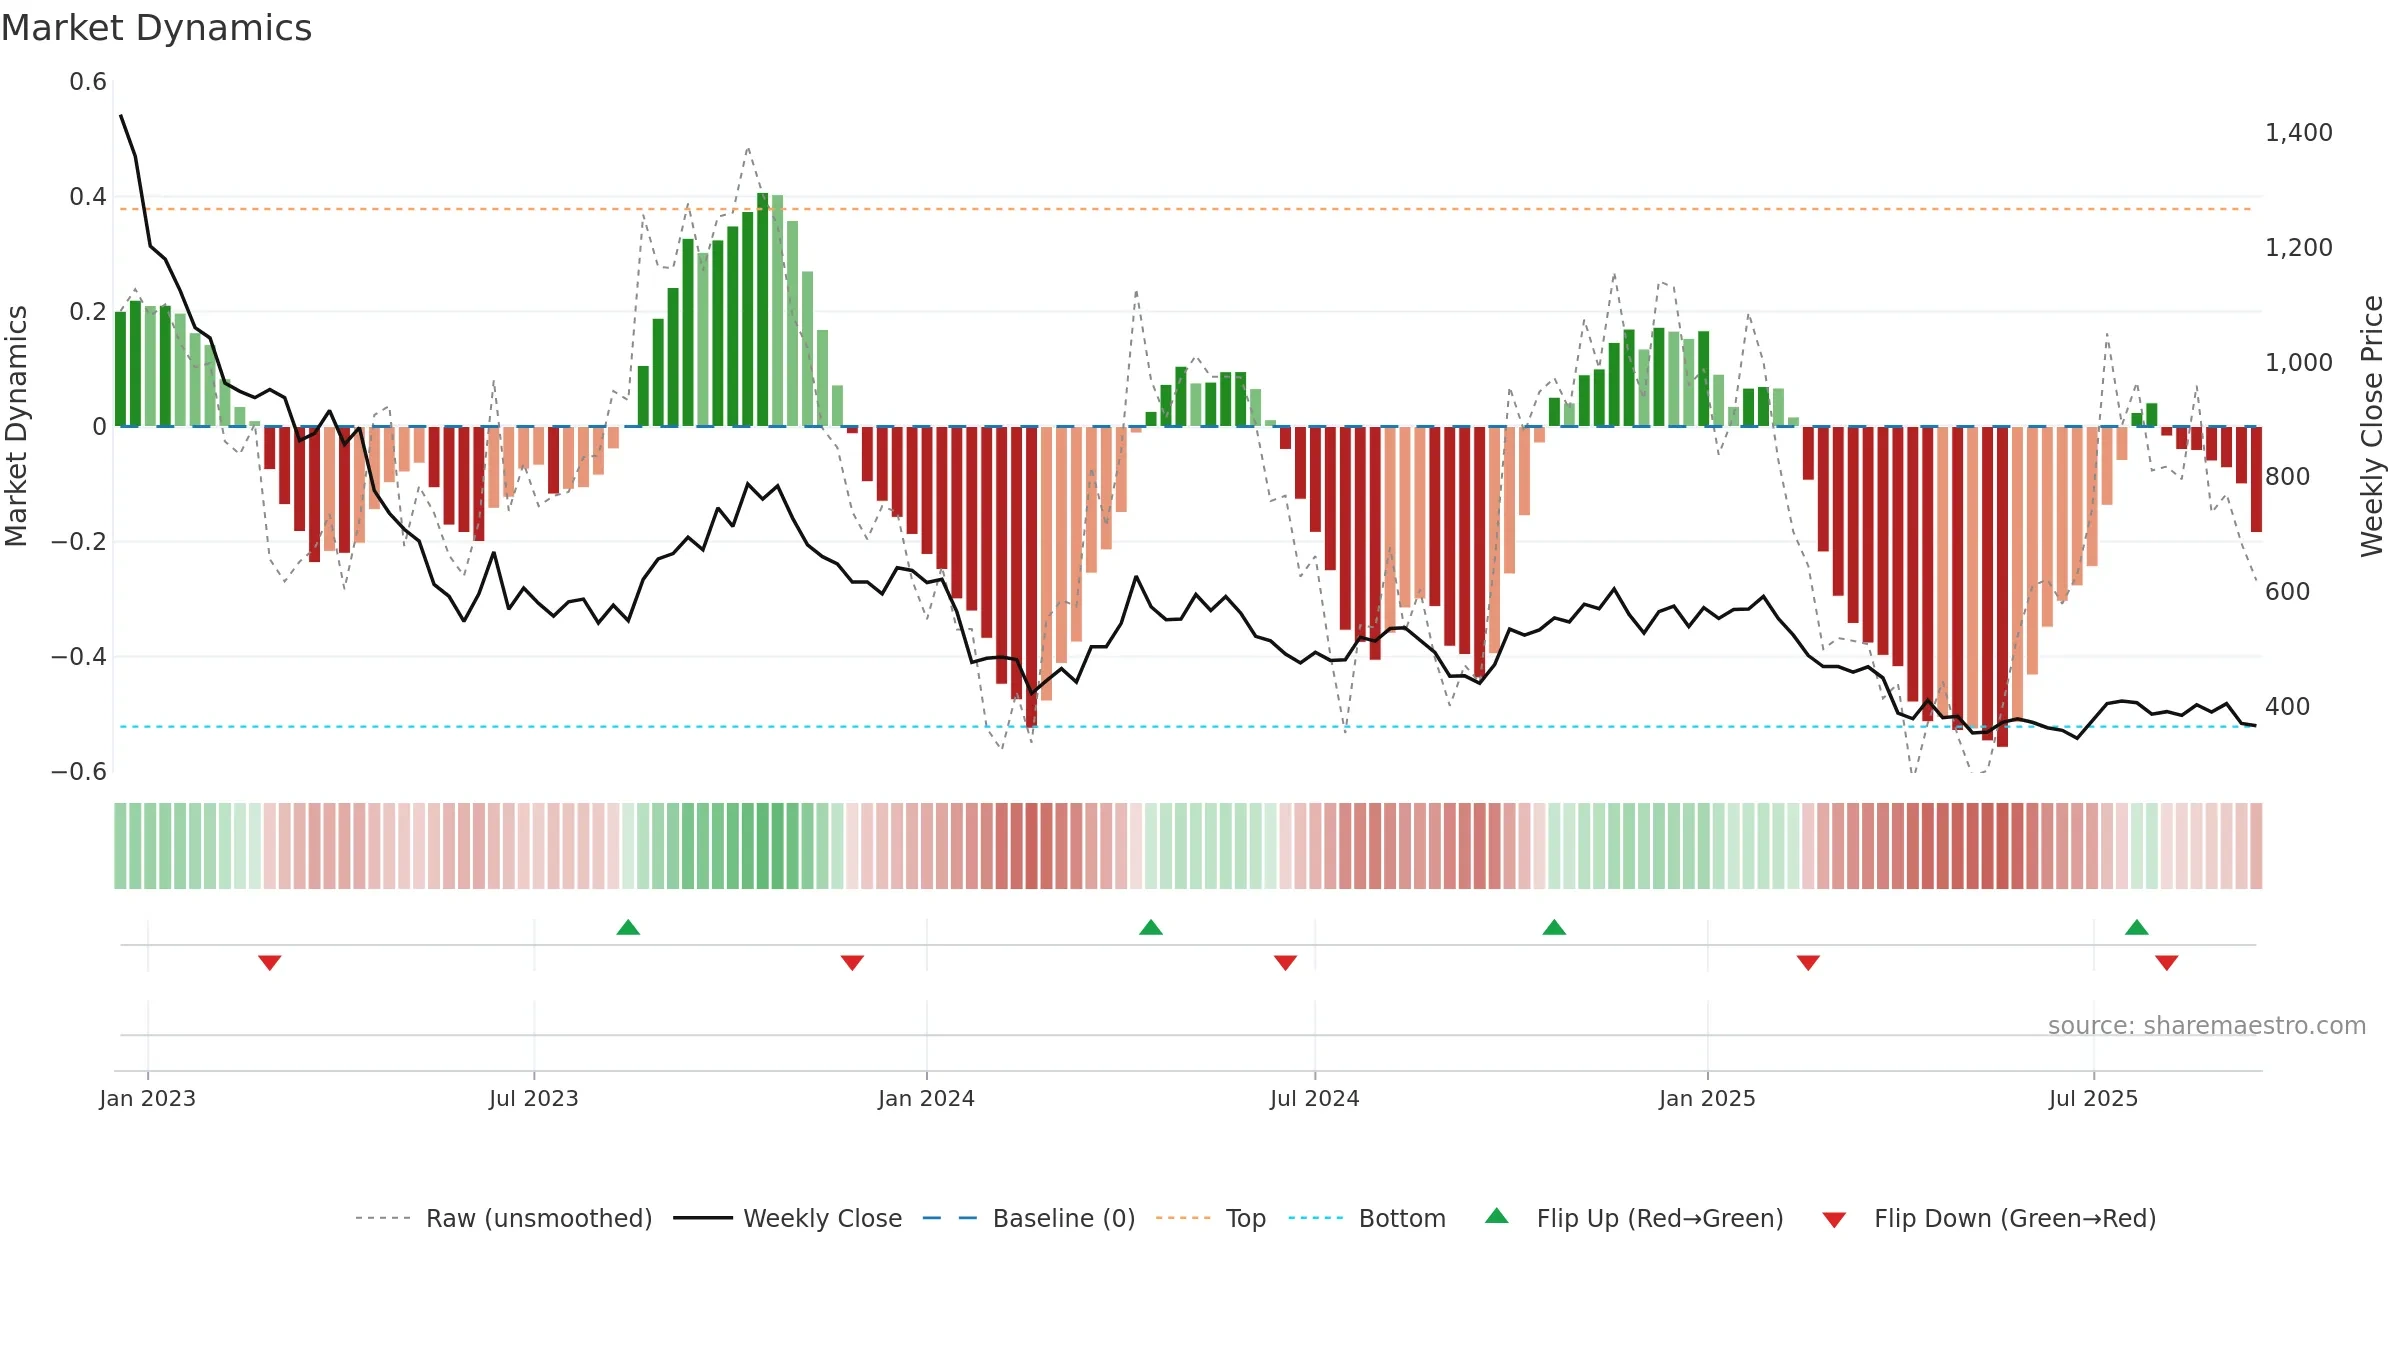This screenshot has height=1350, width=2400.
Task: Click the 1,000 price axis label
Action: [x=2299, y=362]
